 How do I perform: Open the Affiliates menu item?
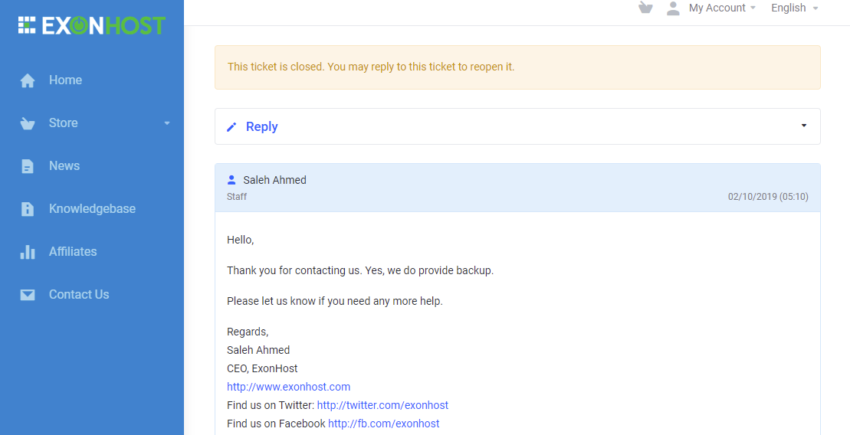[73, 252]
